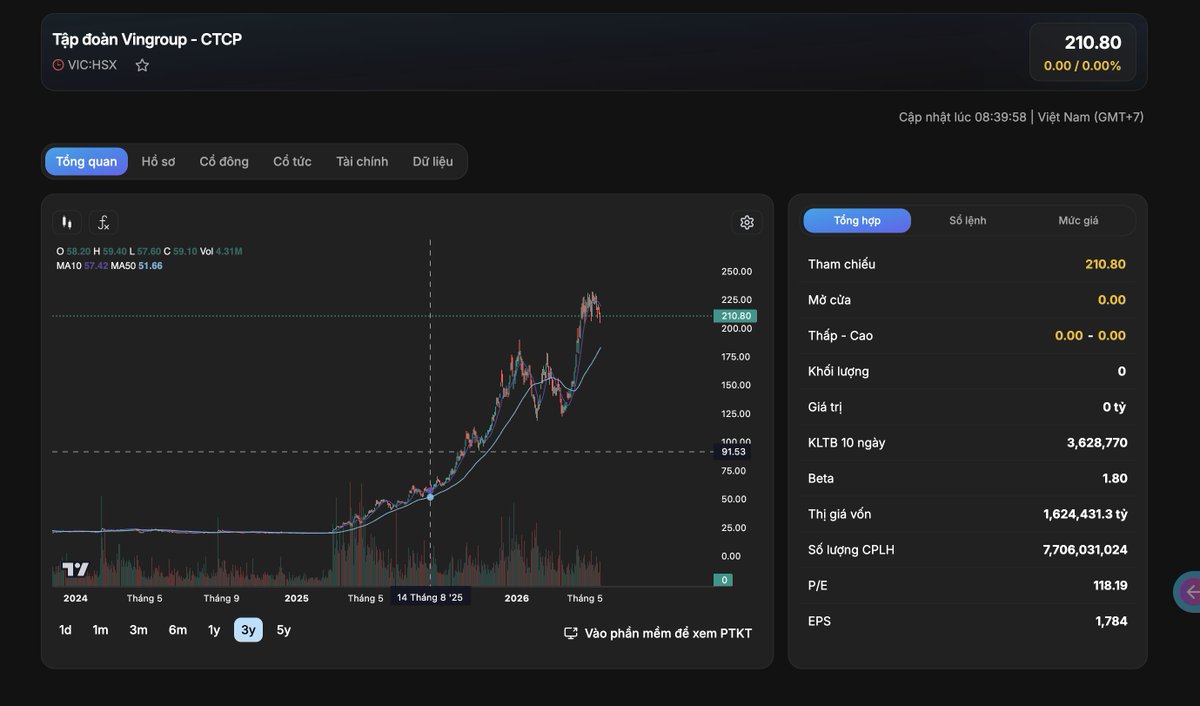Set chart range to 1y
1200x706 pixels.
pyautogui.click(x=214, y=630)
